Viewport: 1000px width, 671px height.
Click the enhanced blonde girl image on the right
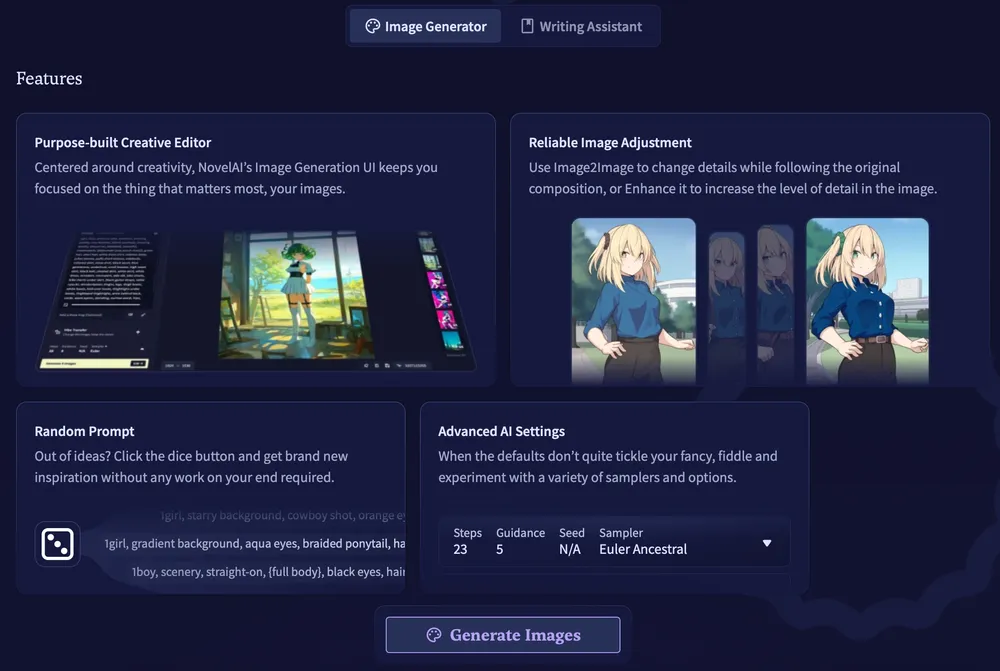pos(867,301)
